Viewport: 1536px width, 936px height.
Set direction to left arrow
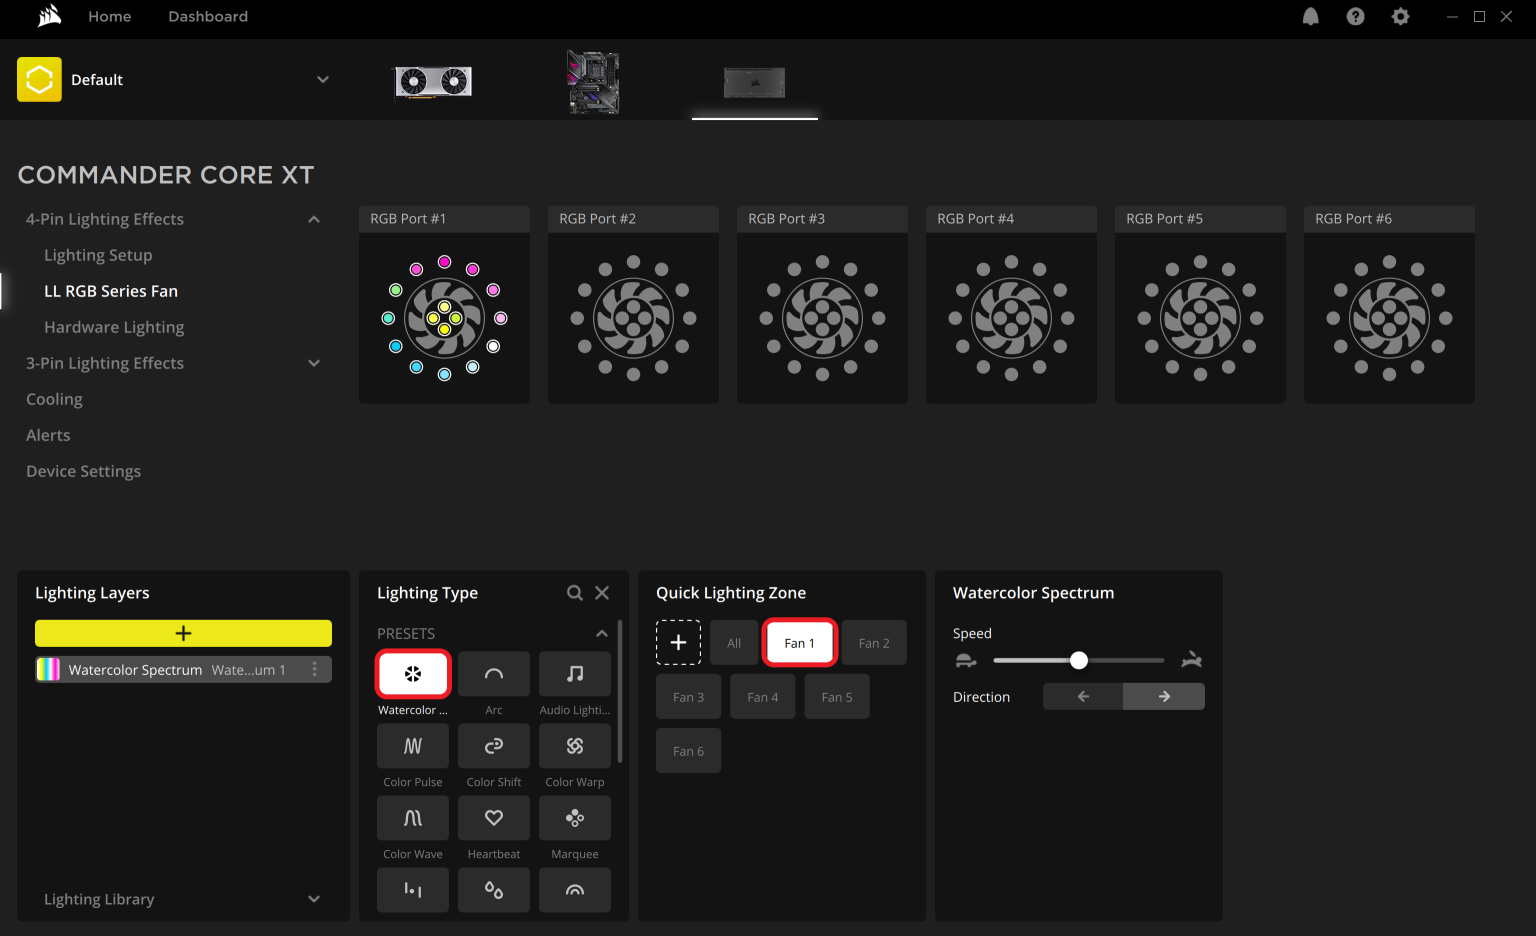tap(1083, 697)
